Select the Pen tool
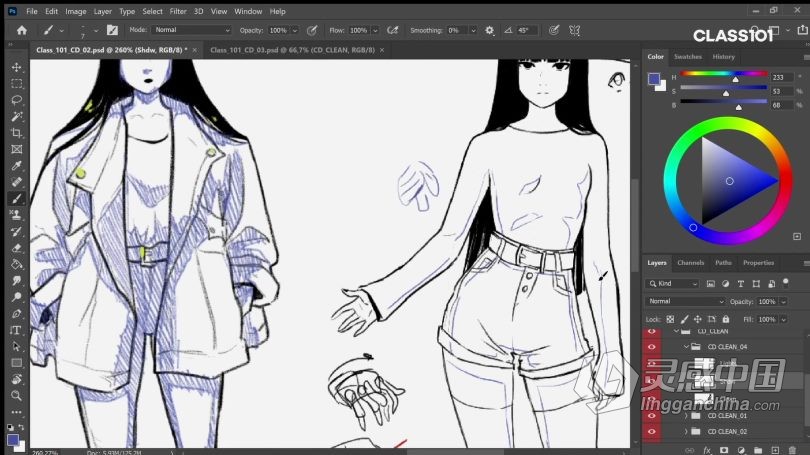 click(17, 314)
